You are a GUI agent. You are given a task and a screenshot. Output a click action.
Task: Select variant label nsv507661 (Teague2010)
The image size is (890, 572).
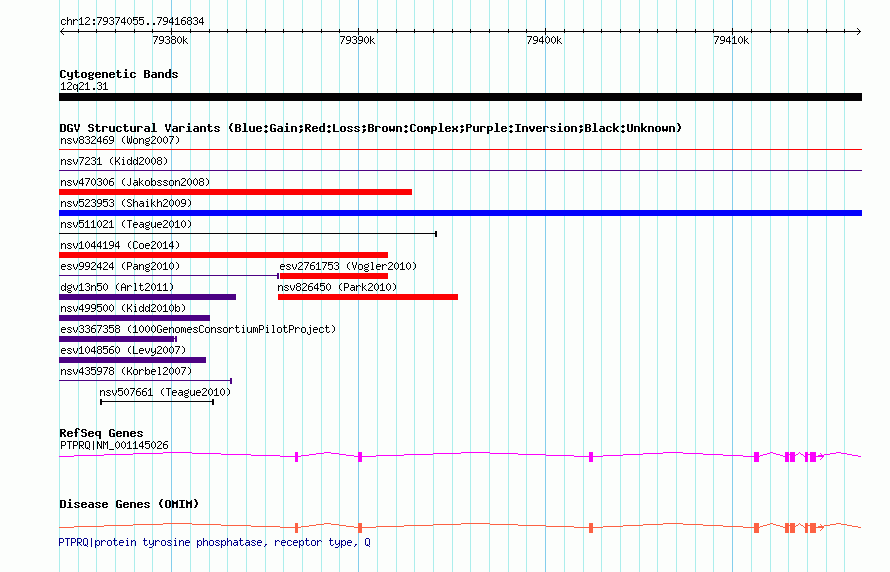[165, 392]
